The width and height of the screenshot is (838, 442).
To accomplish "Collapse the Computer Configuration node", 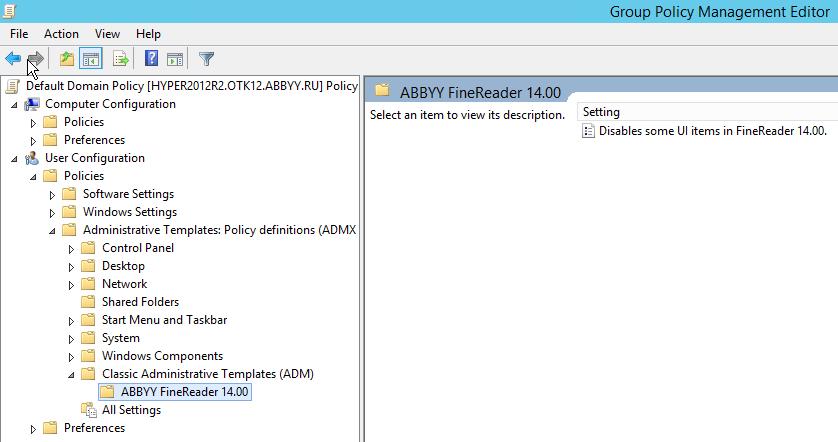I will pyautogui.click(x=14, y=105).
